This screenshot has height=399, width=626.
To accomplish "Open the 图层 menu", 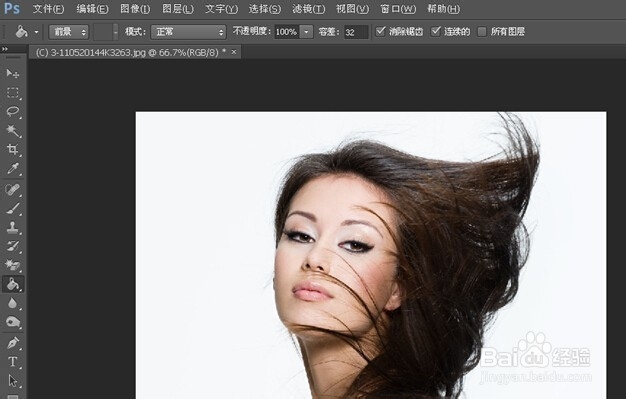I will pyautogui.click(x=178, y=9).
